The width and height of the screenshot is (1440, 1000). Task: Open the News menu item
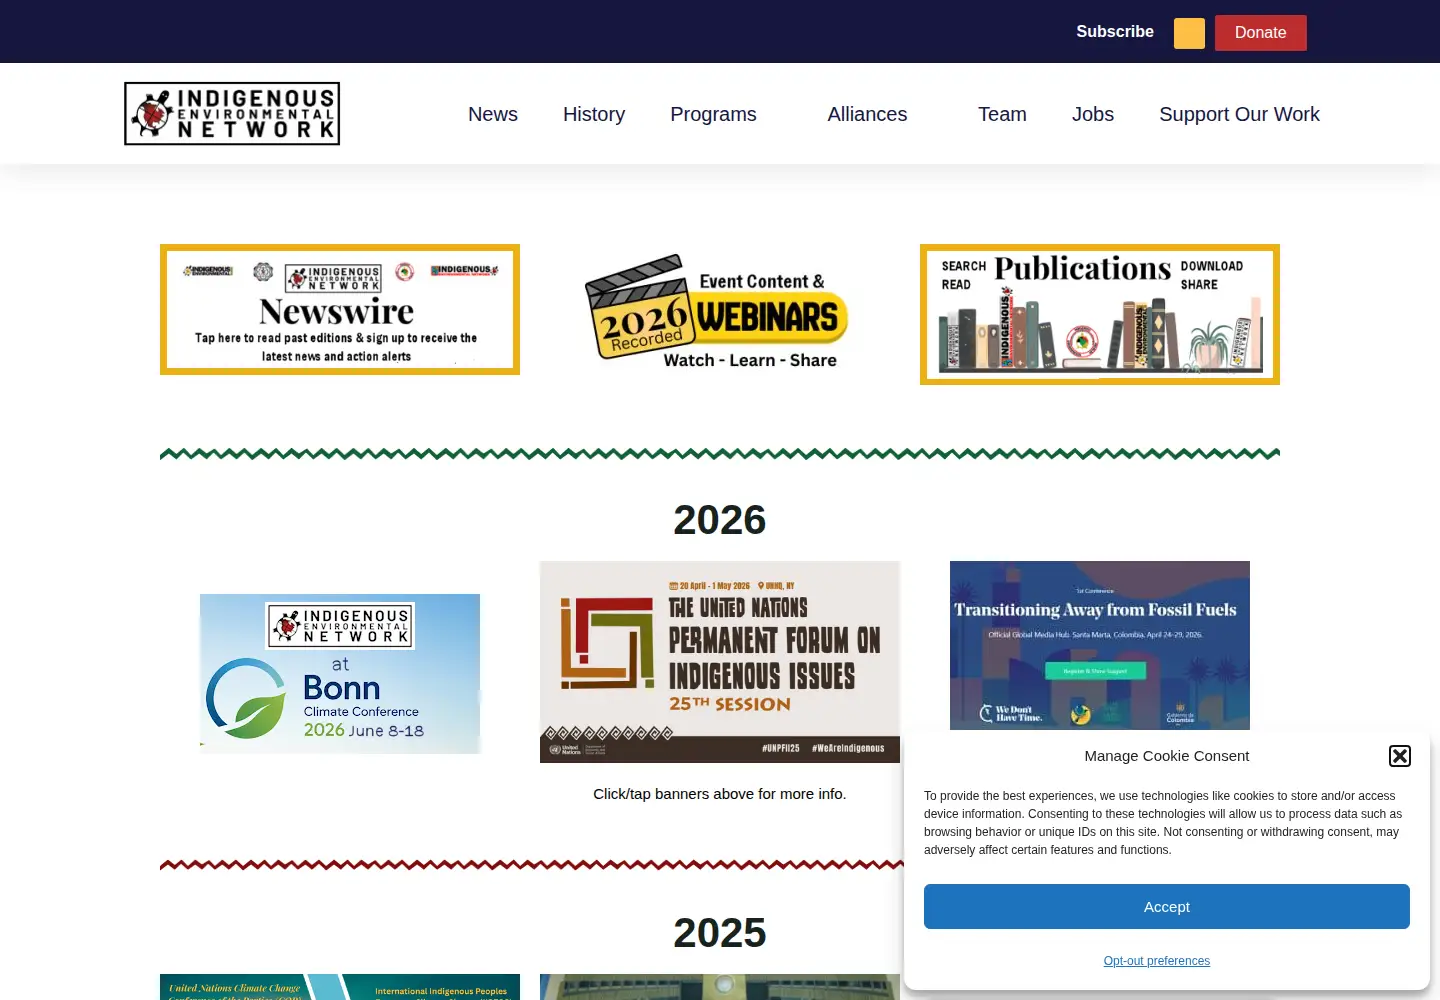tap(493, 114)
